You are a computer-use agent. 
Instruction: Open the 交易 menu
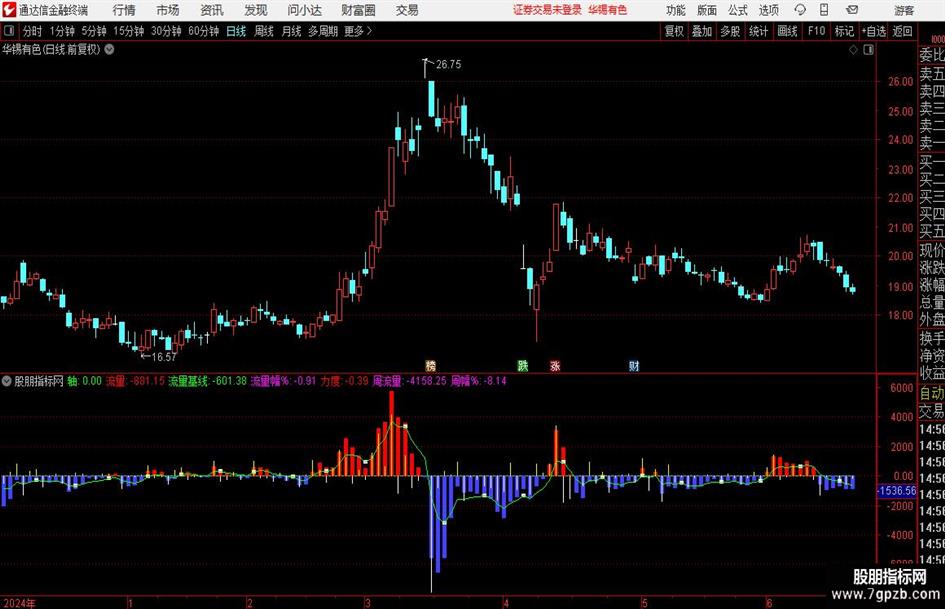point(407,10)
